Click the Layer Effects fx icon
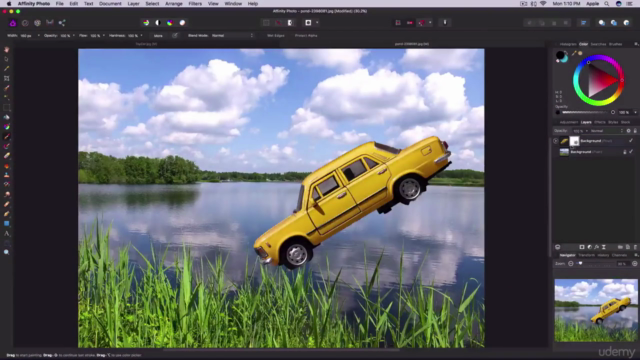 pyautogui.click(x=597, y=247)
